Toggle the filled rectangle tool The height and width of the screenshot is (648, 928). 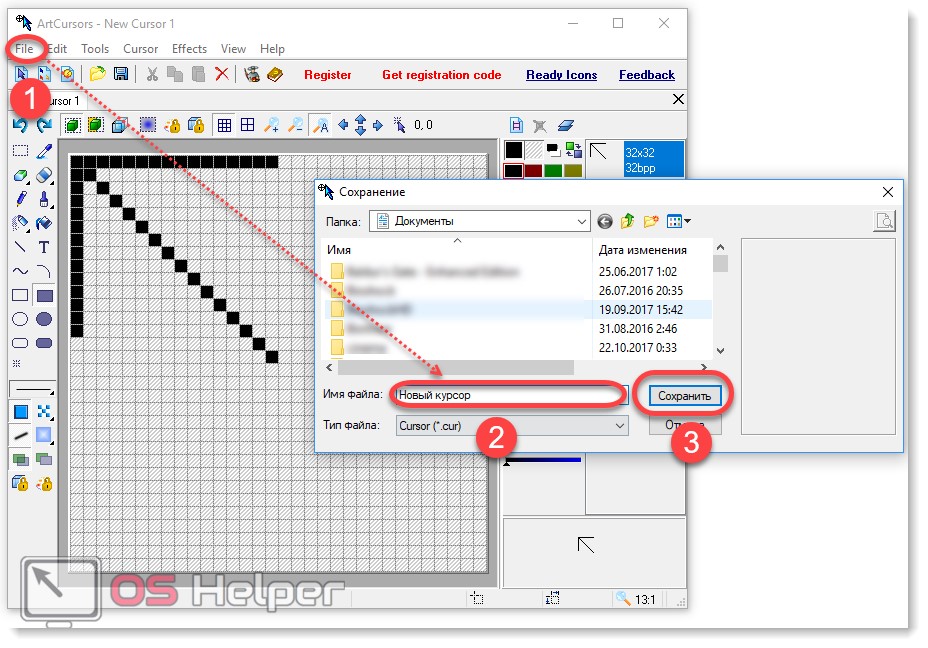(x=44, y=295)
